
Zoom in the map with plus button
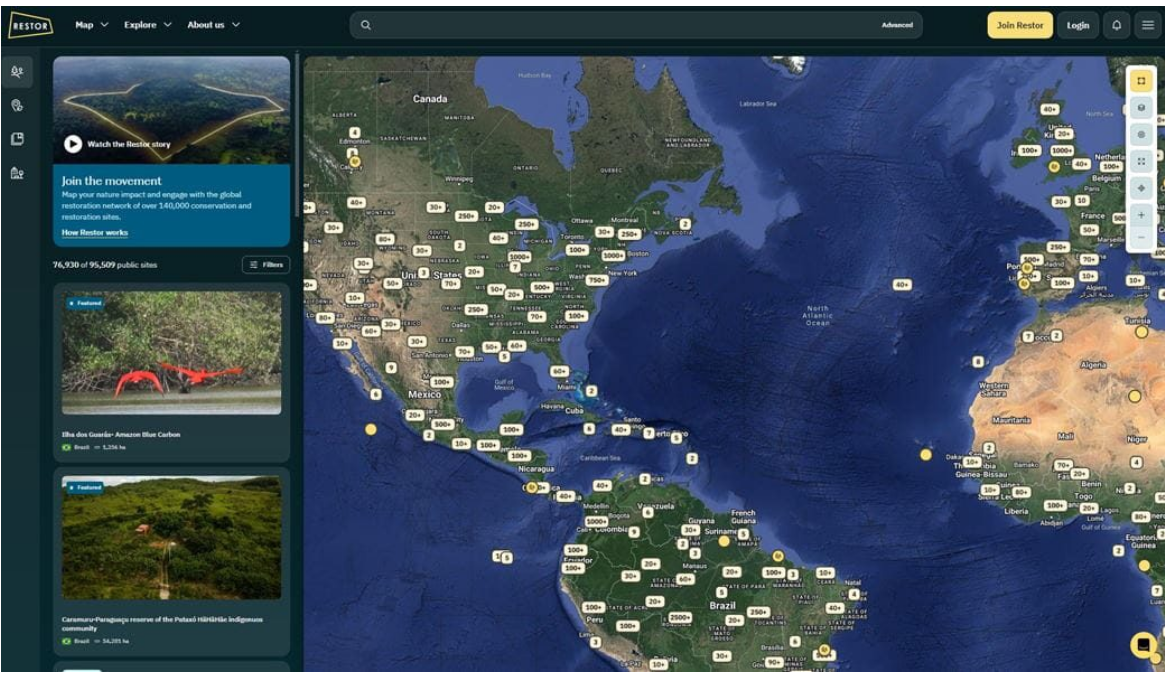pos(1141,215)
